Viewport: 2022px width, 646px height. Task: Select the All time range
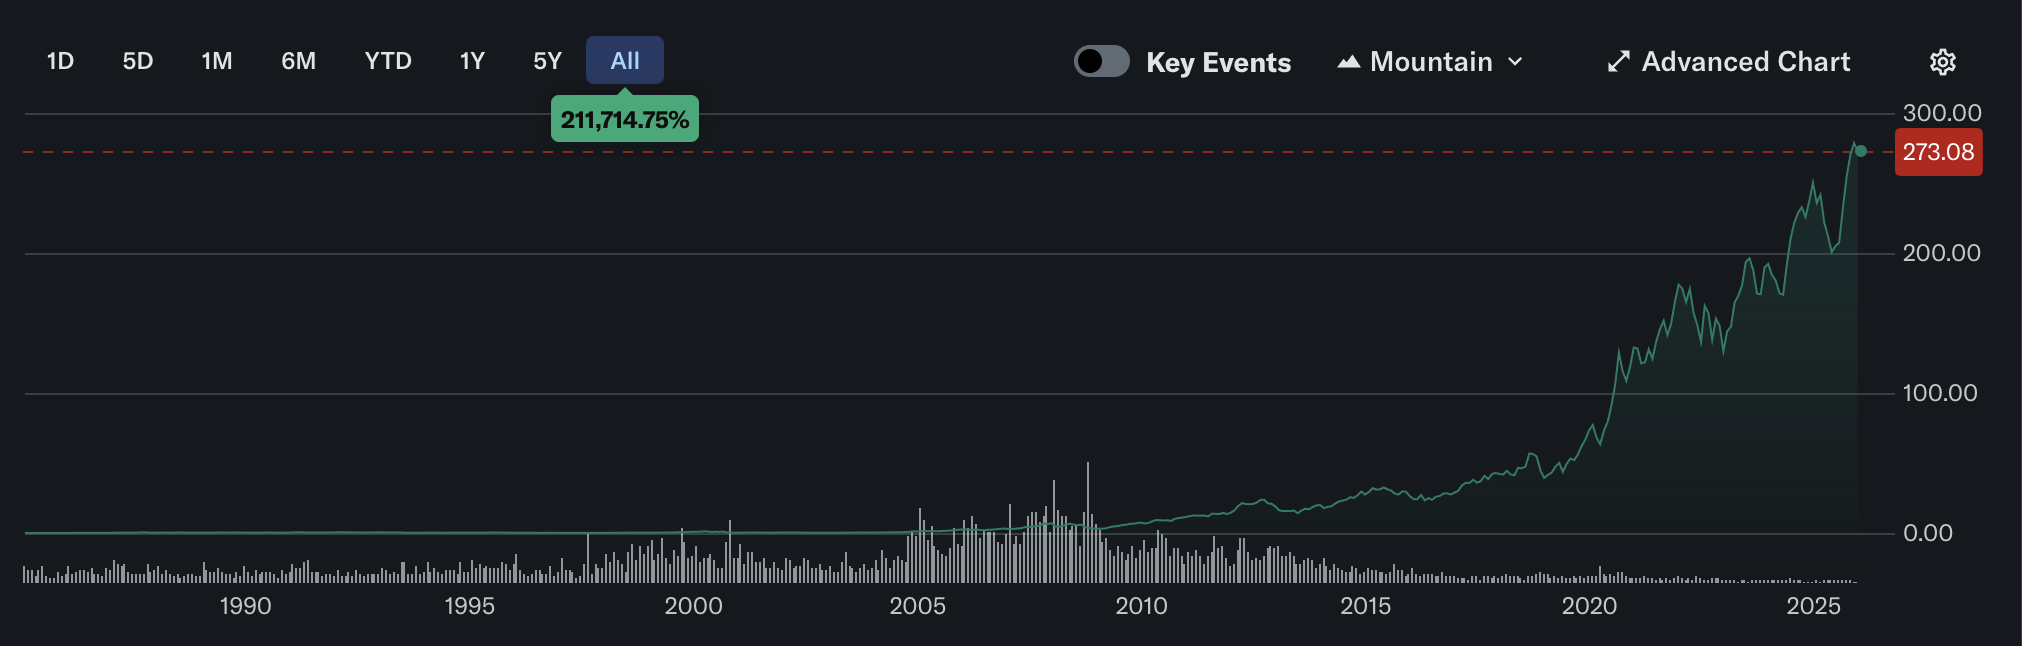(625, 61)
